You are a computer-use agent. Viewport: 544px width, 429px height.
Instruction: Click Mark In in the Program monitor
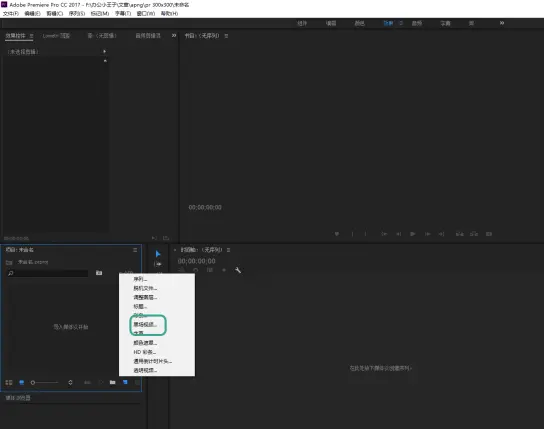[x=352, y=234]
